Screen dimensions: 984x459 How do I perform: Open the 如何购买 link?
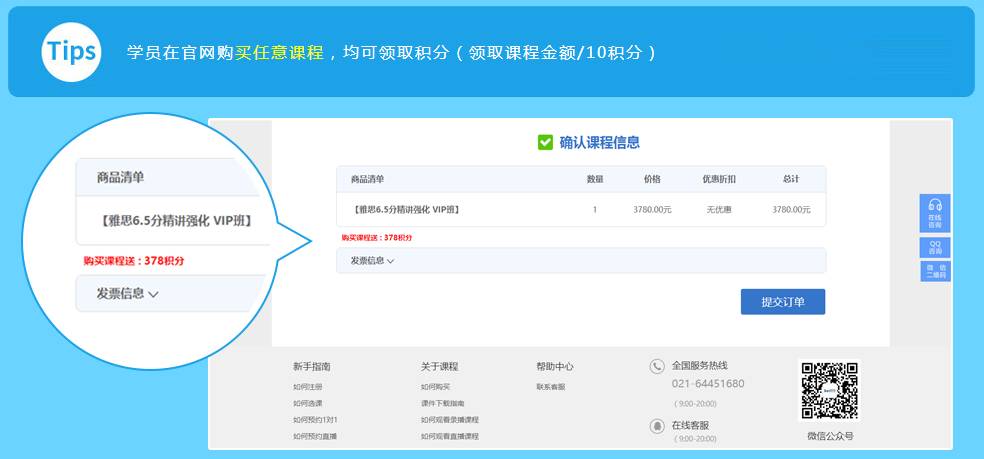(x=435, y=387)
